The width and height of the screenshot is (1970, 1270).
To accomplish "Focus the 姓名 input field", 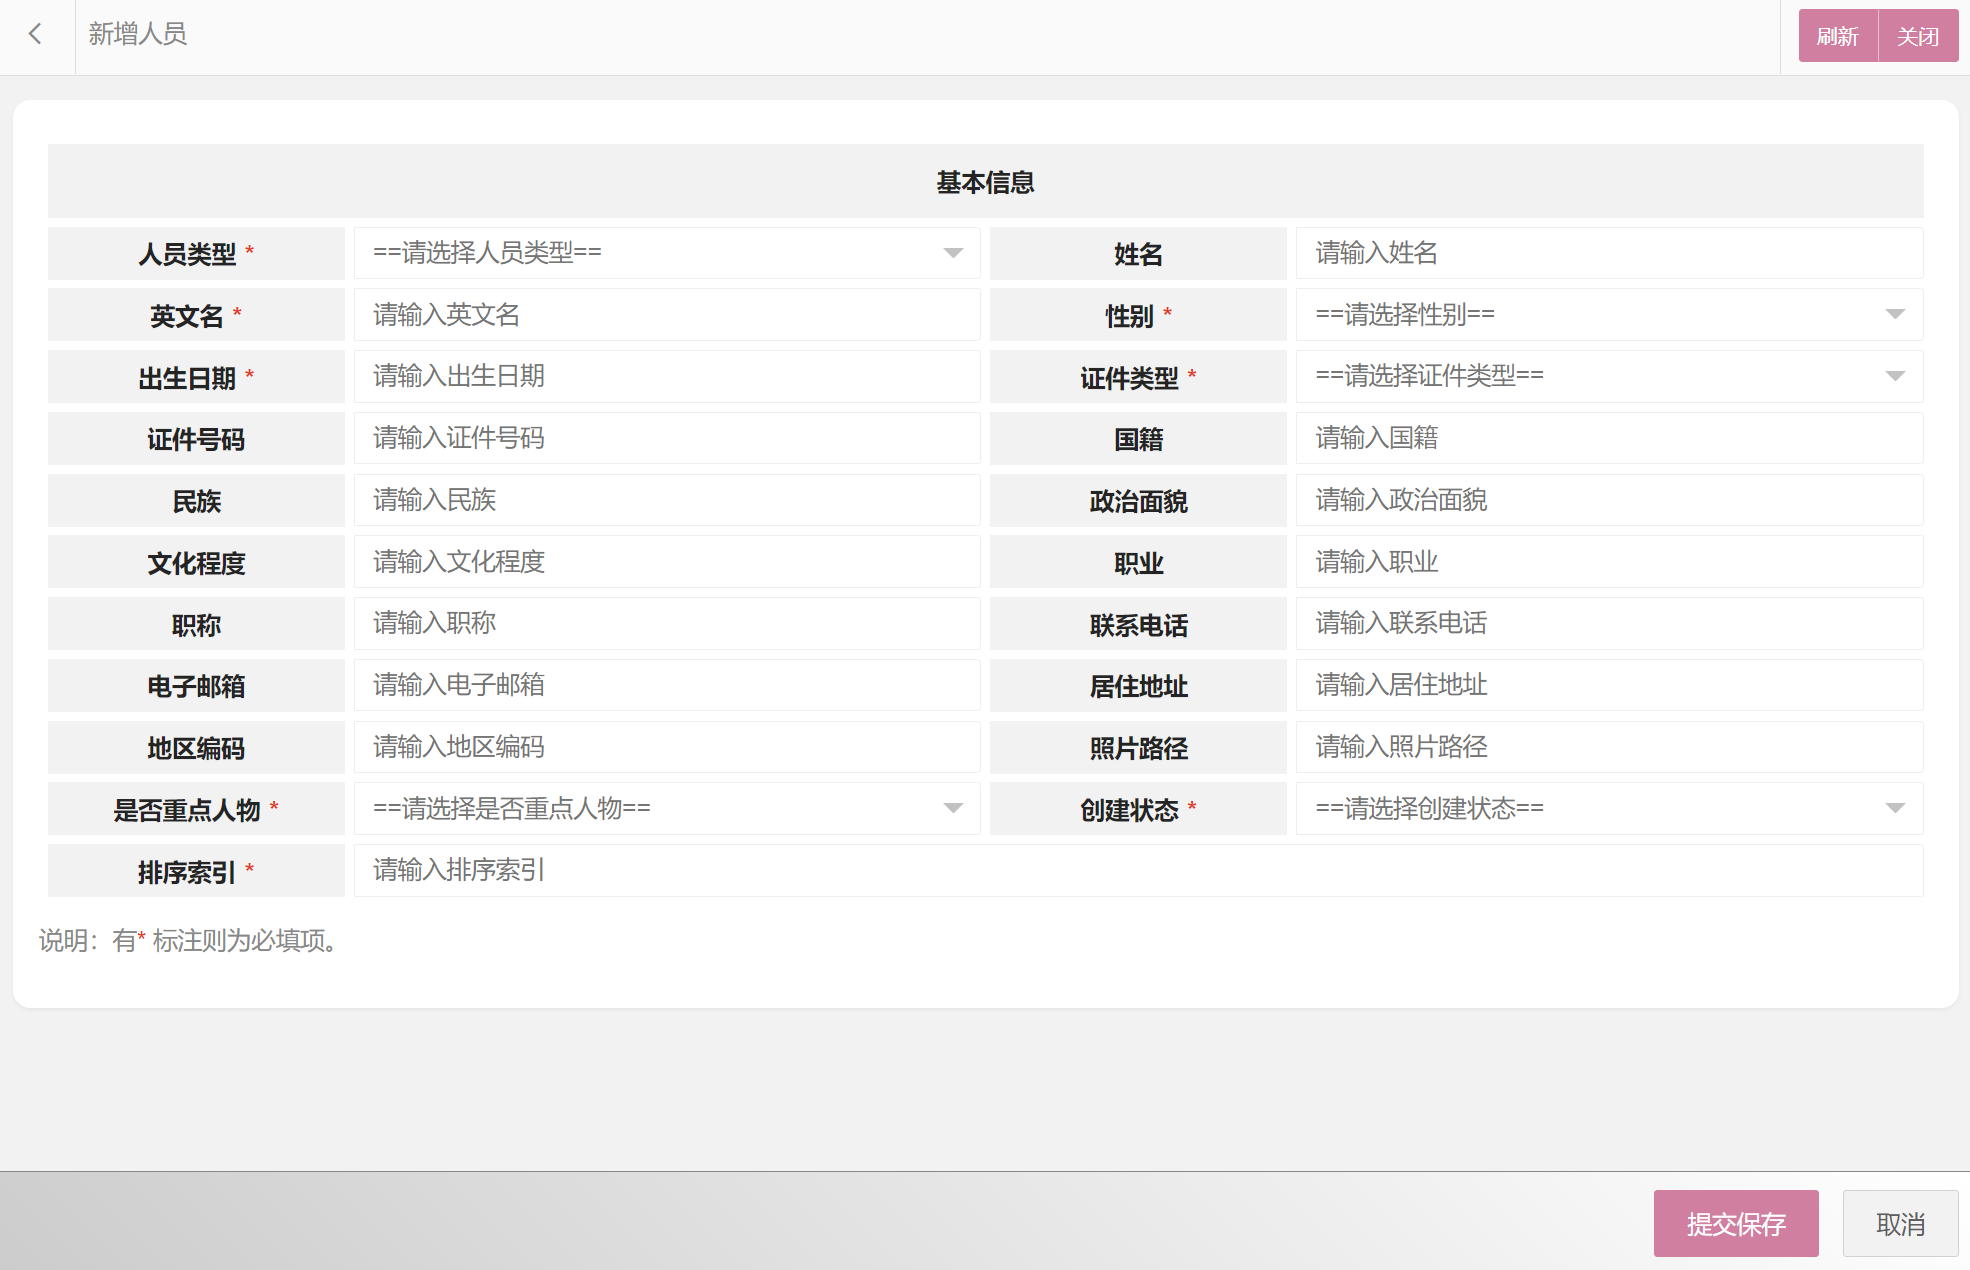I will click(x=1608, y=253).
